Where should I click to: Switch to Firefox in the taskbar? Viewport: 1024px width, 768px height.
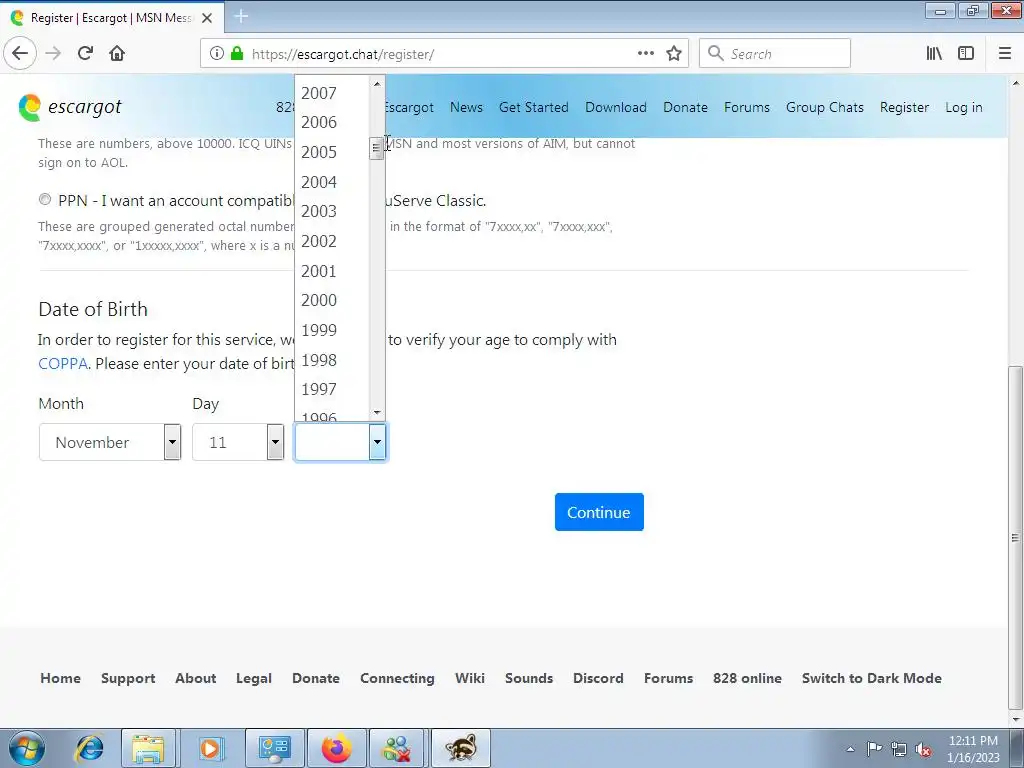336,748
